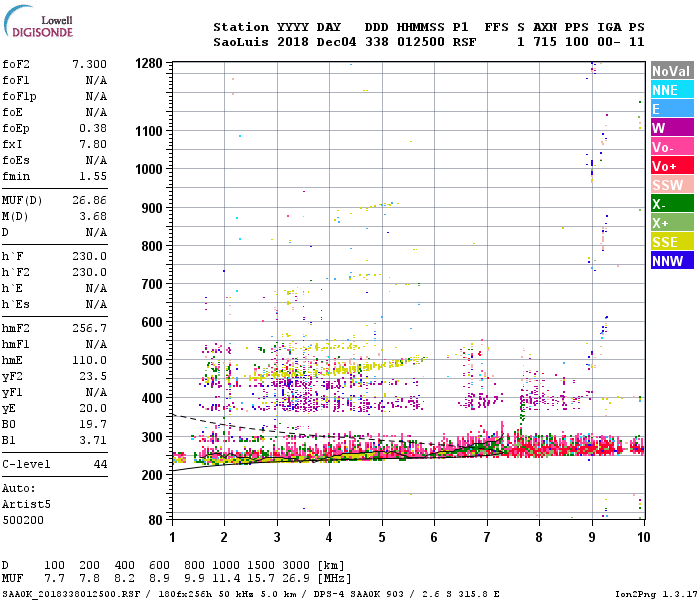This screenshot has width=700, height=600.
Task: Select the NNW blue legend swatch
Action: [672, 260]
